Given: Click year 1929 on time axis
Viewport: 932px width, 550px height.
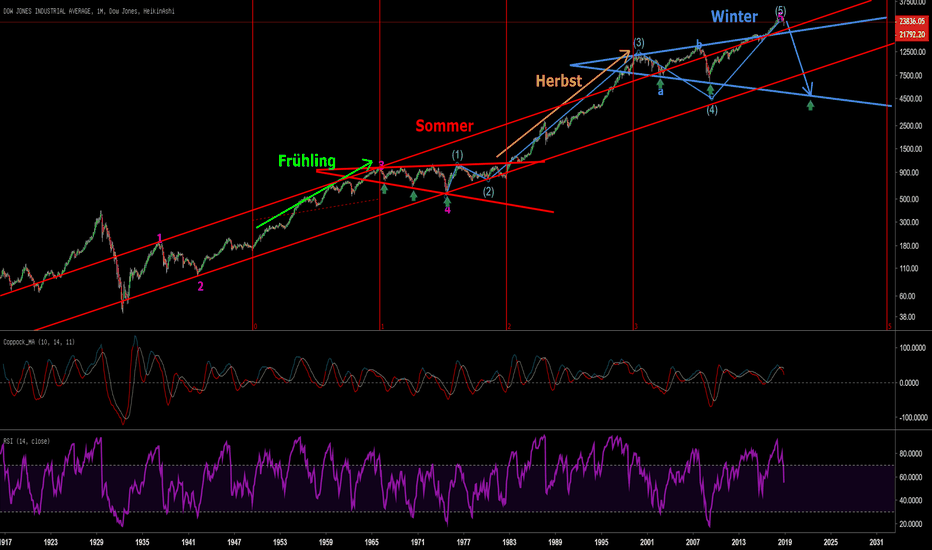Looking at the screenshot, I should (x=96, y=542).
